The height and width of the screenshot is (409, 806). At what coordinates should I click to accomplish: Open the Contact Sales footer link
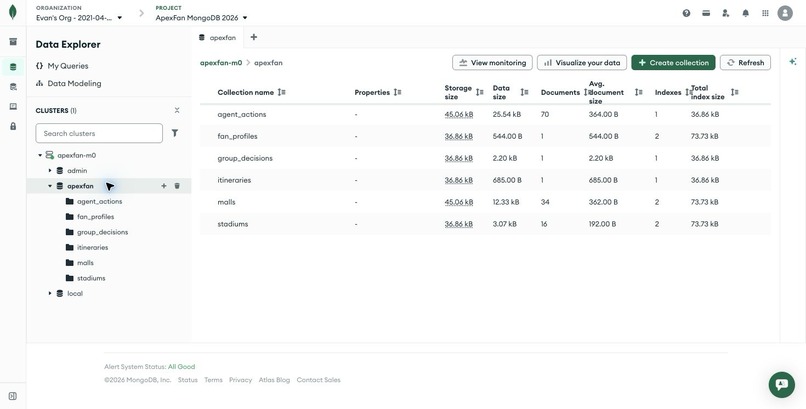pos(319,380)
